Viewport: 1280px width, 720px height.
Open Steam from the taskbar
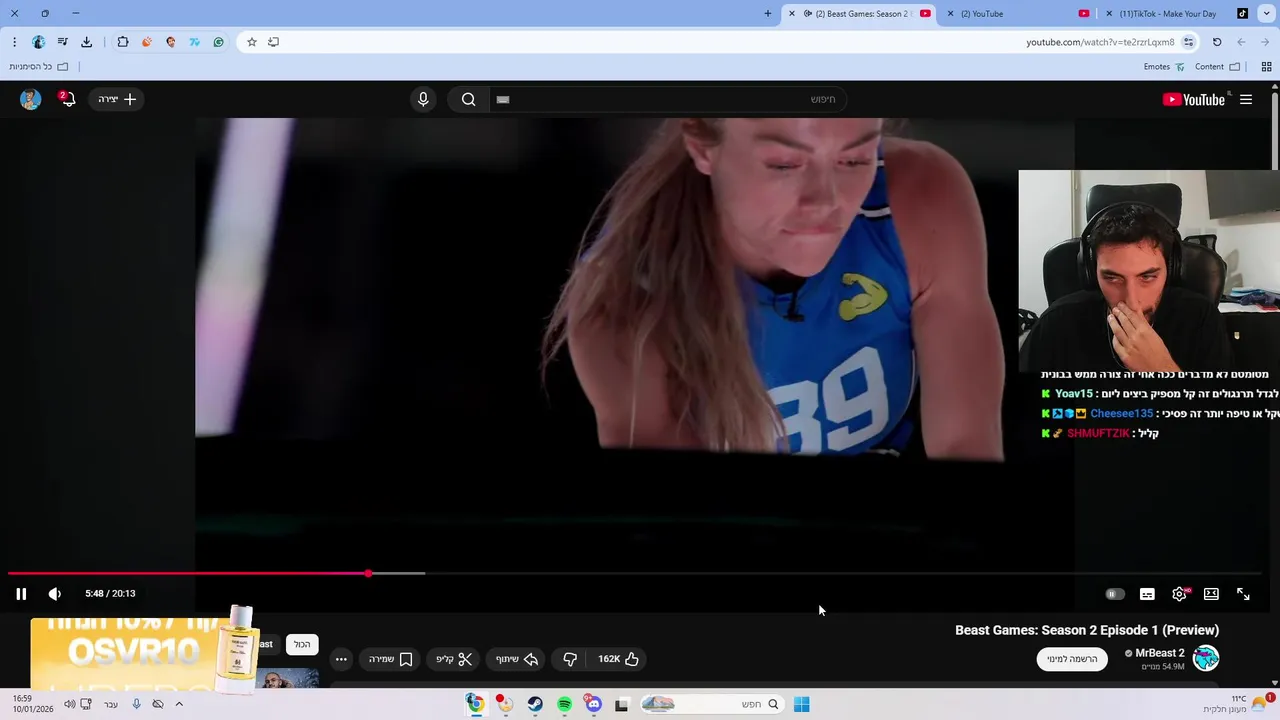[x=535, y=704]
